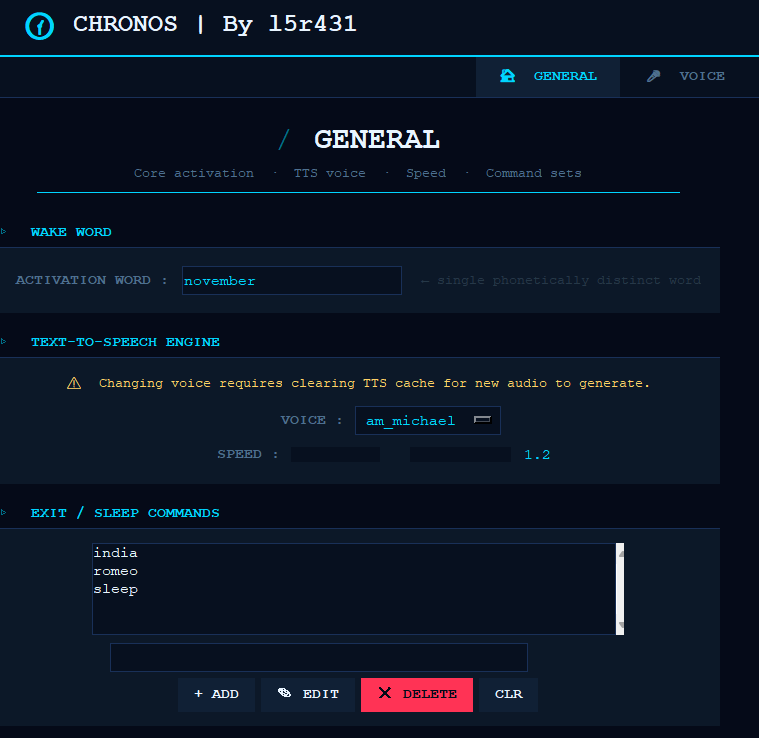Open the am_michael voice dropdown
The width and height of the screenshot is (759, 738).
coord(427,421)
